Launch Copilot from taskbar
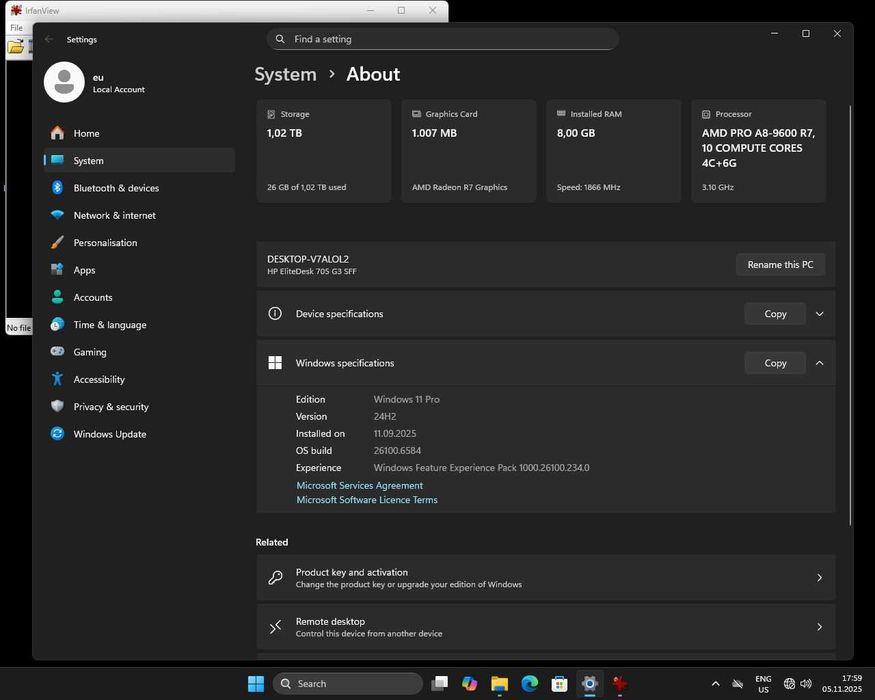 tap(469, 683)
